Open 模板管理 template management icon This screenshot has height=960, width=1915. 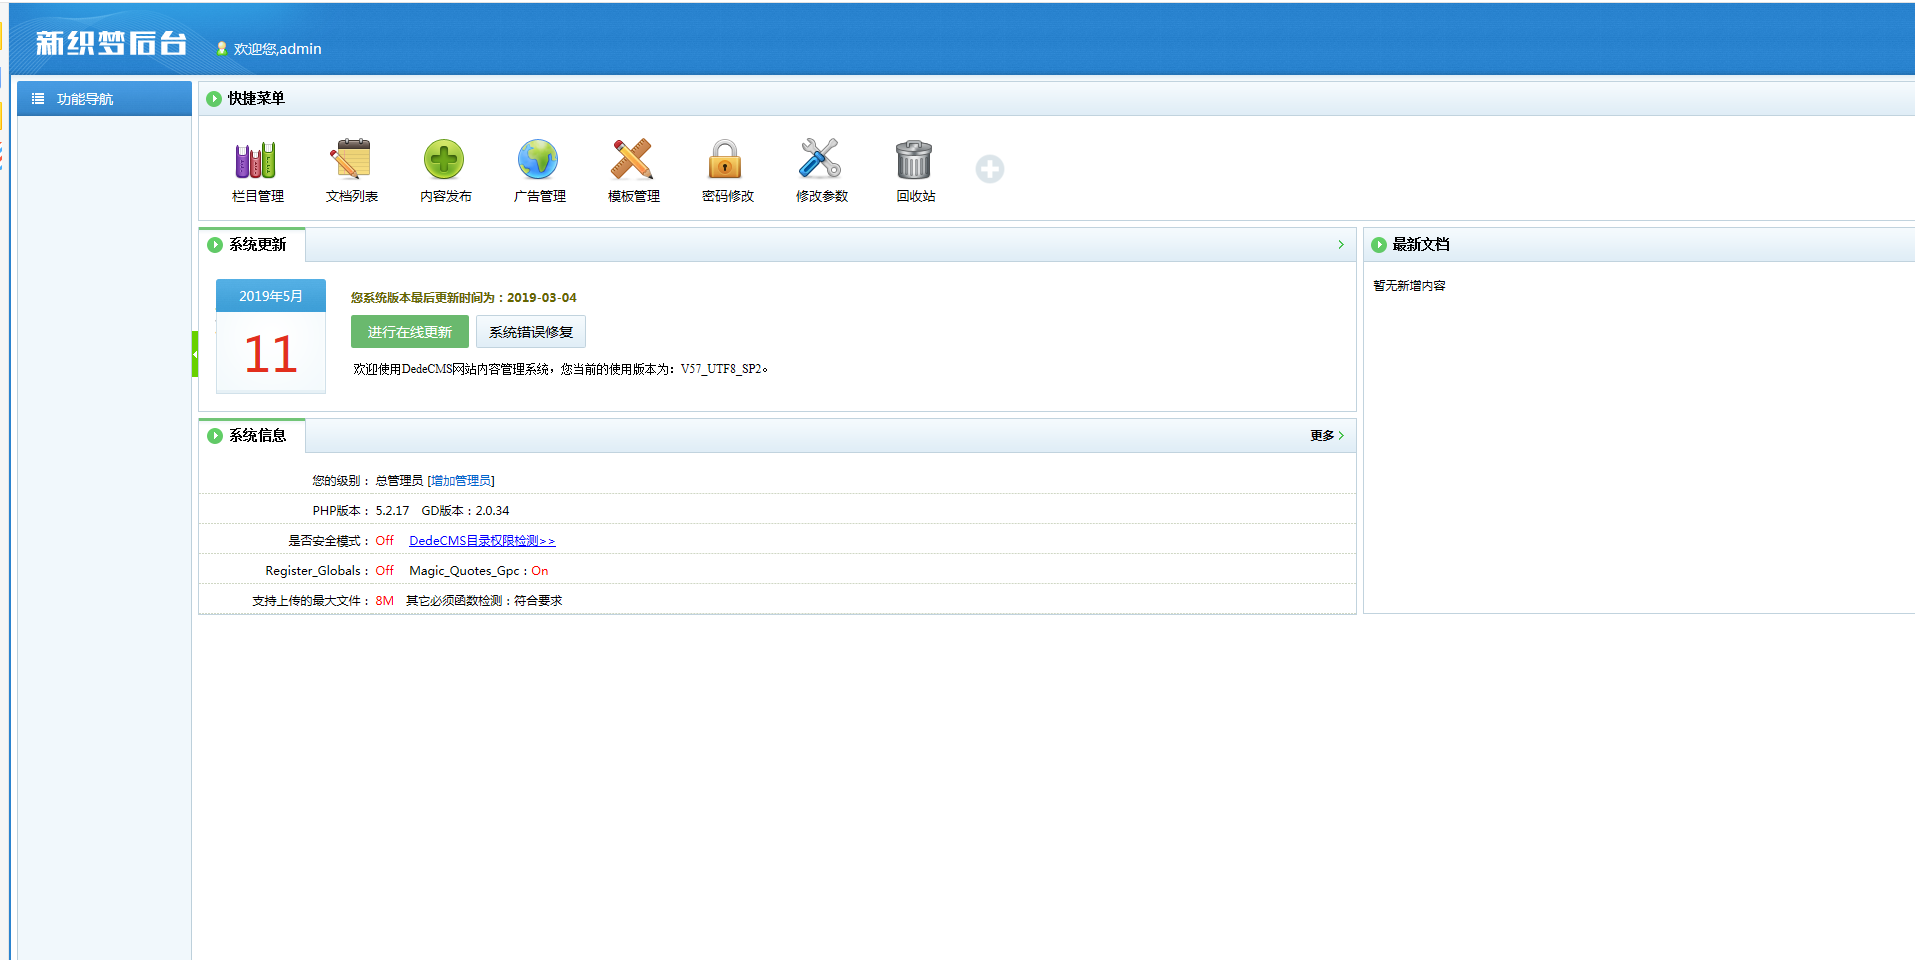pyautogui.click(x=633, y=161)
